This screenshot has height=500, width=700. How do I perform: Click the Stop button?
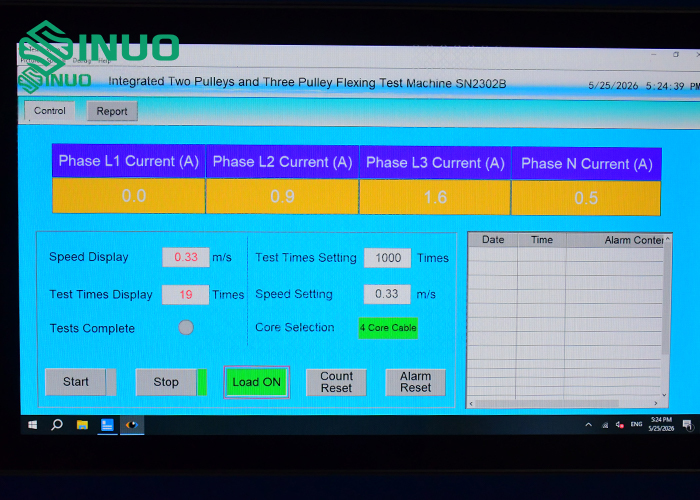point(166,382)
